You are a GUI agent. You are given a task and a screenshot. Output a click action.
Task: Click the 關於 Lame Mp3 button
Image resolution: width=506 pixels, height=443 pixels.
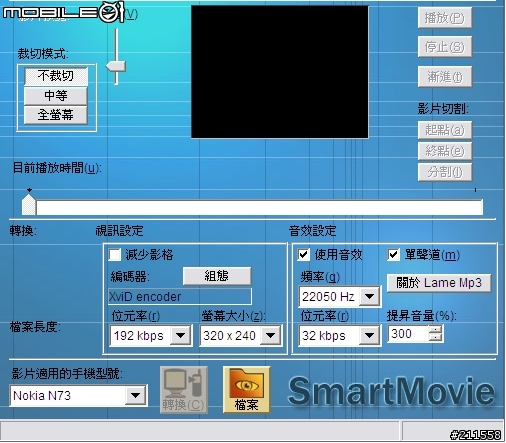coord(439,283)
